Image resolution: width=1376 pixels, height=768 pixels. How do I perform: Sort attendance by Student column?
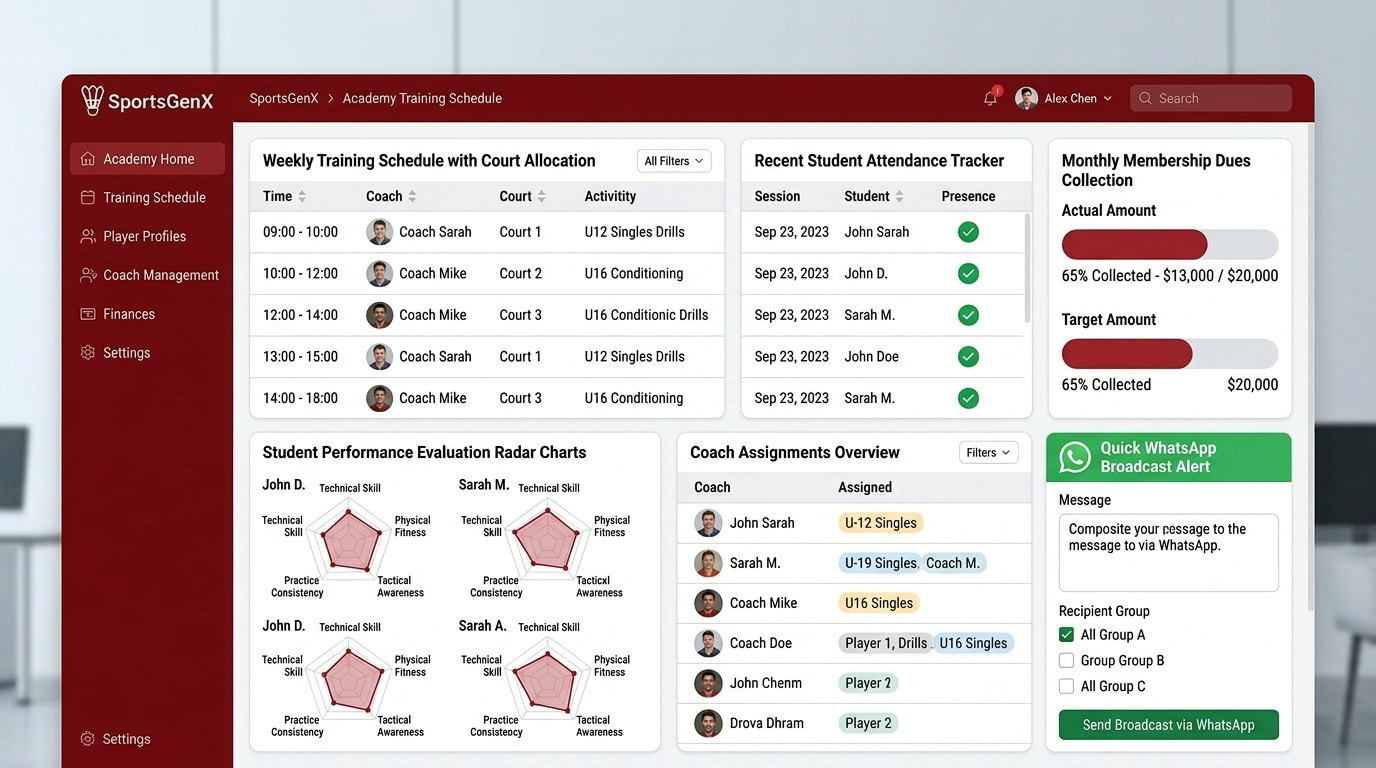[899, 197]
